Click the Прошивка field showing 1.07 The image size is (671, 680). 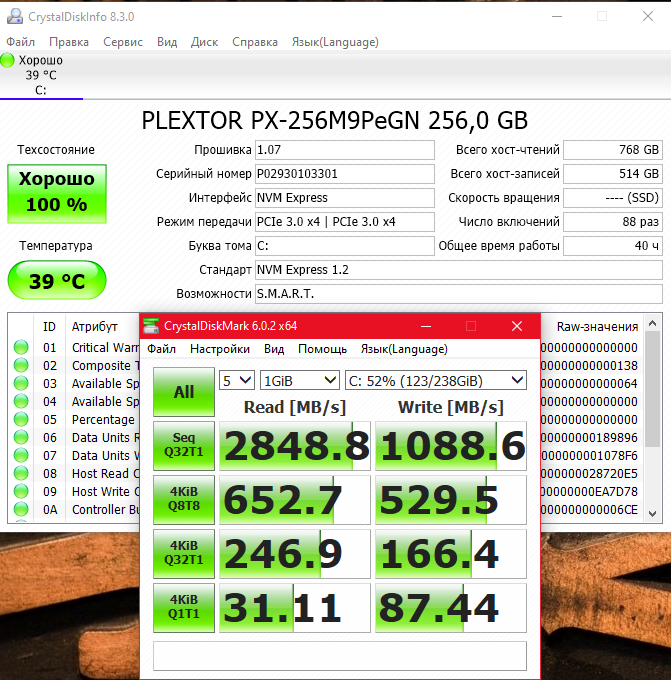point(345,150)
